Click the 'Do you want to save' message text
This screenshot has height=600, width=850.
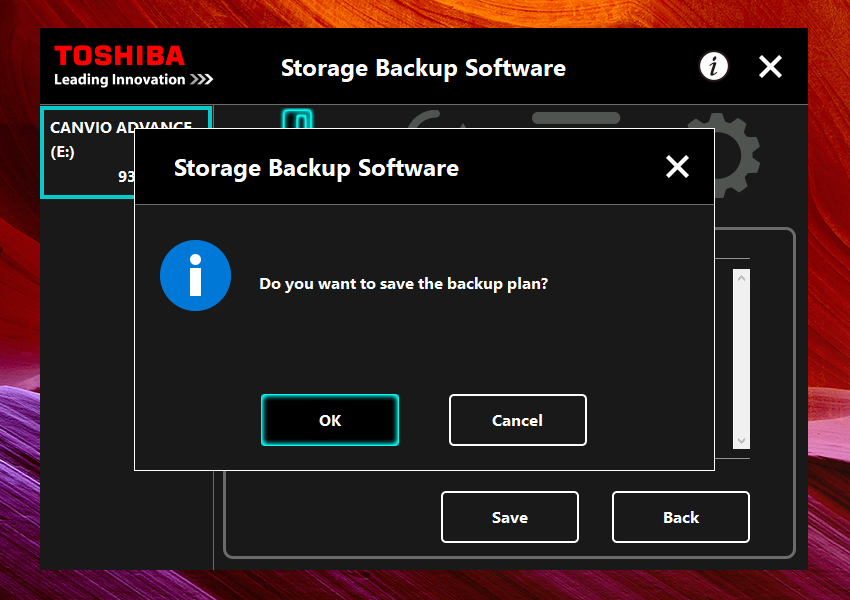(x=403, y=284)
